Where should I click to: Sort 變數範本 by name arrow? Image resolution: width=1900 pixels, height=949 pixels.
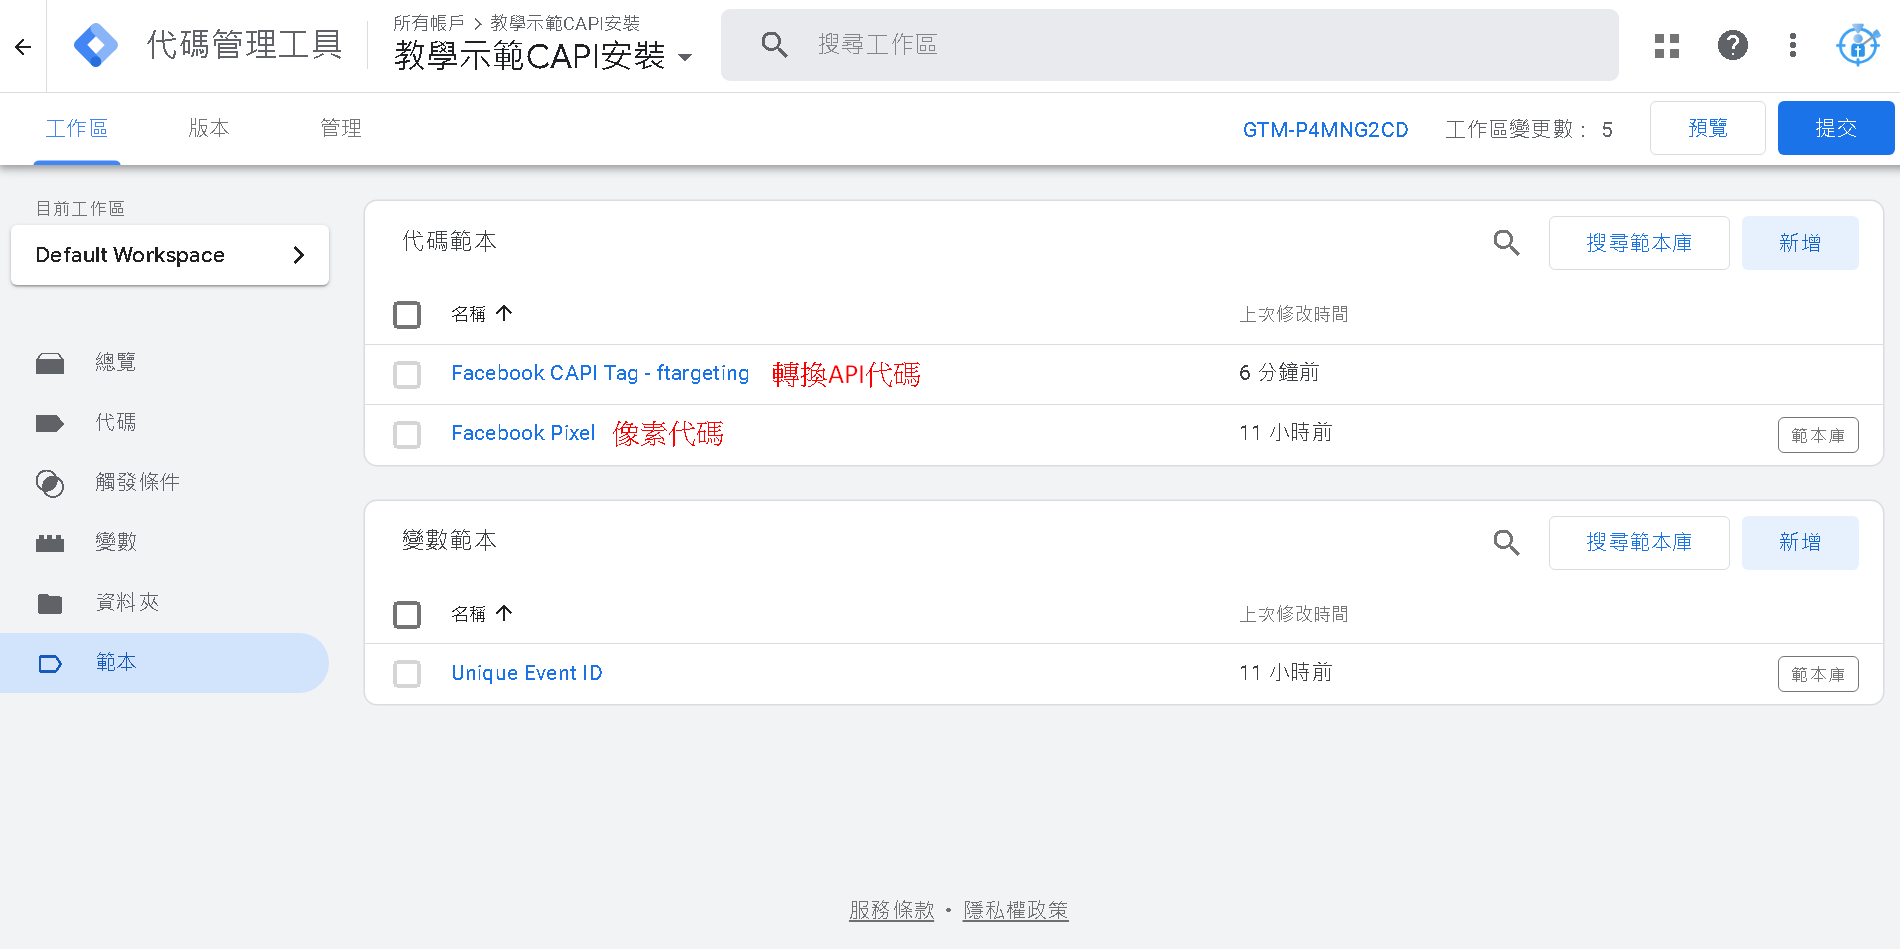(504, 613)
